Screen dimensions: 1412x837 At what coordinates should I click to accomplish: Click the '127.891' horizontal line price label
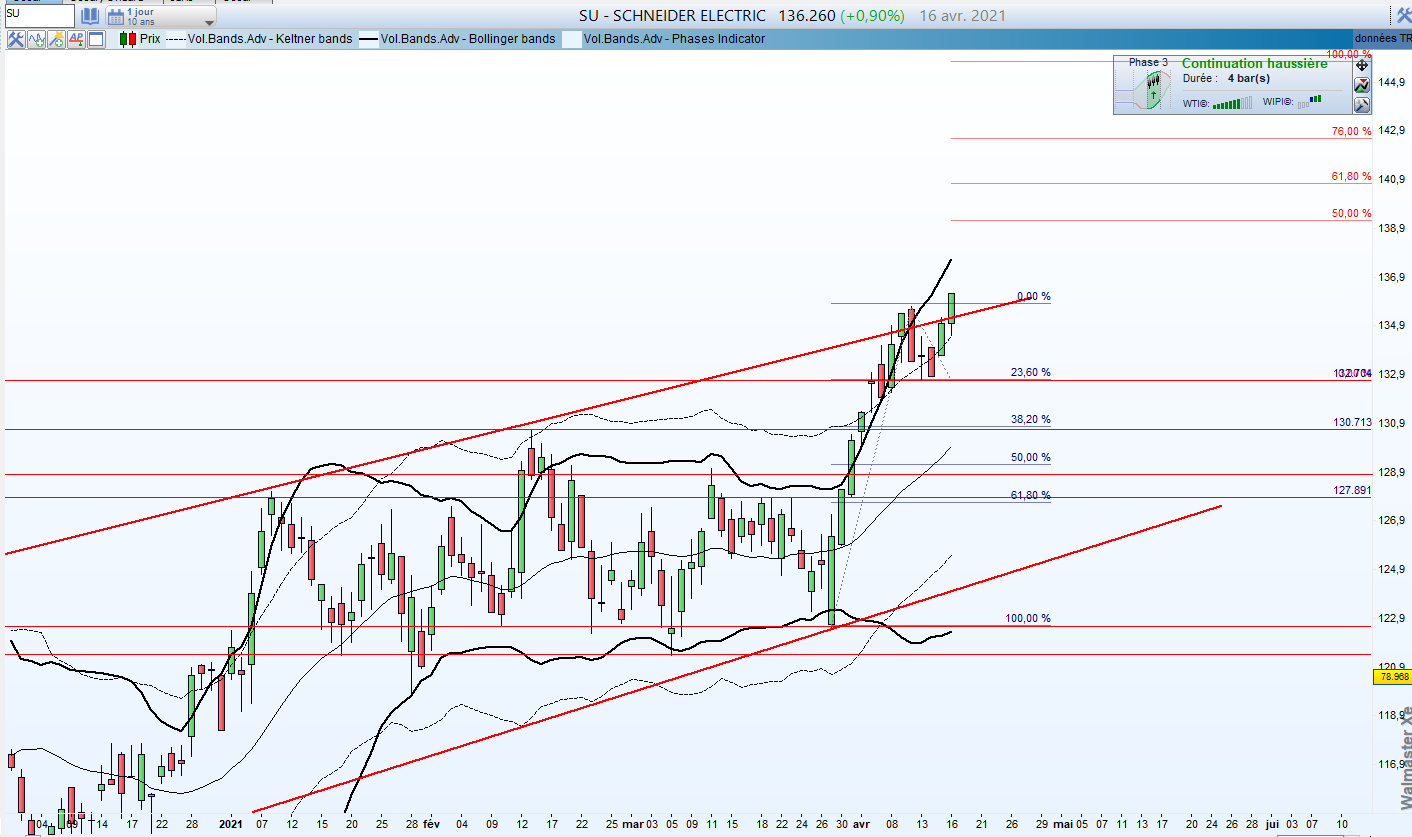(1352, 490)
